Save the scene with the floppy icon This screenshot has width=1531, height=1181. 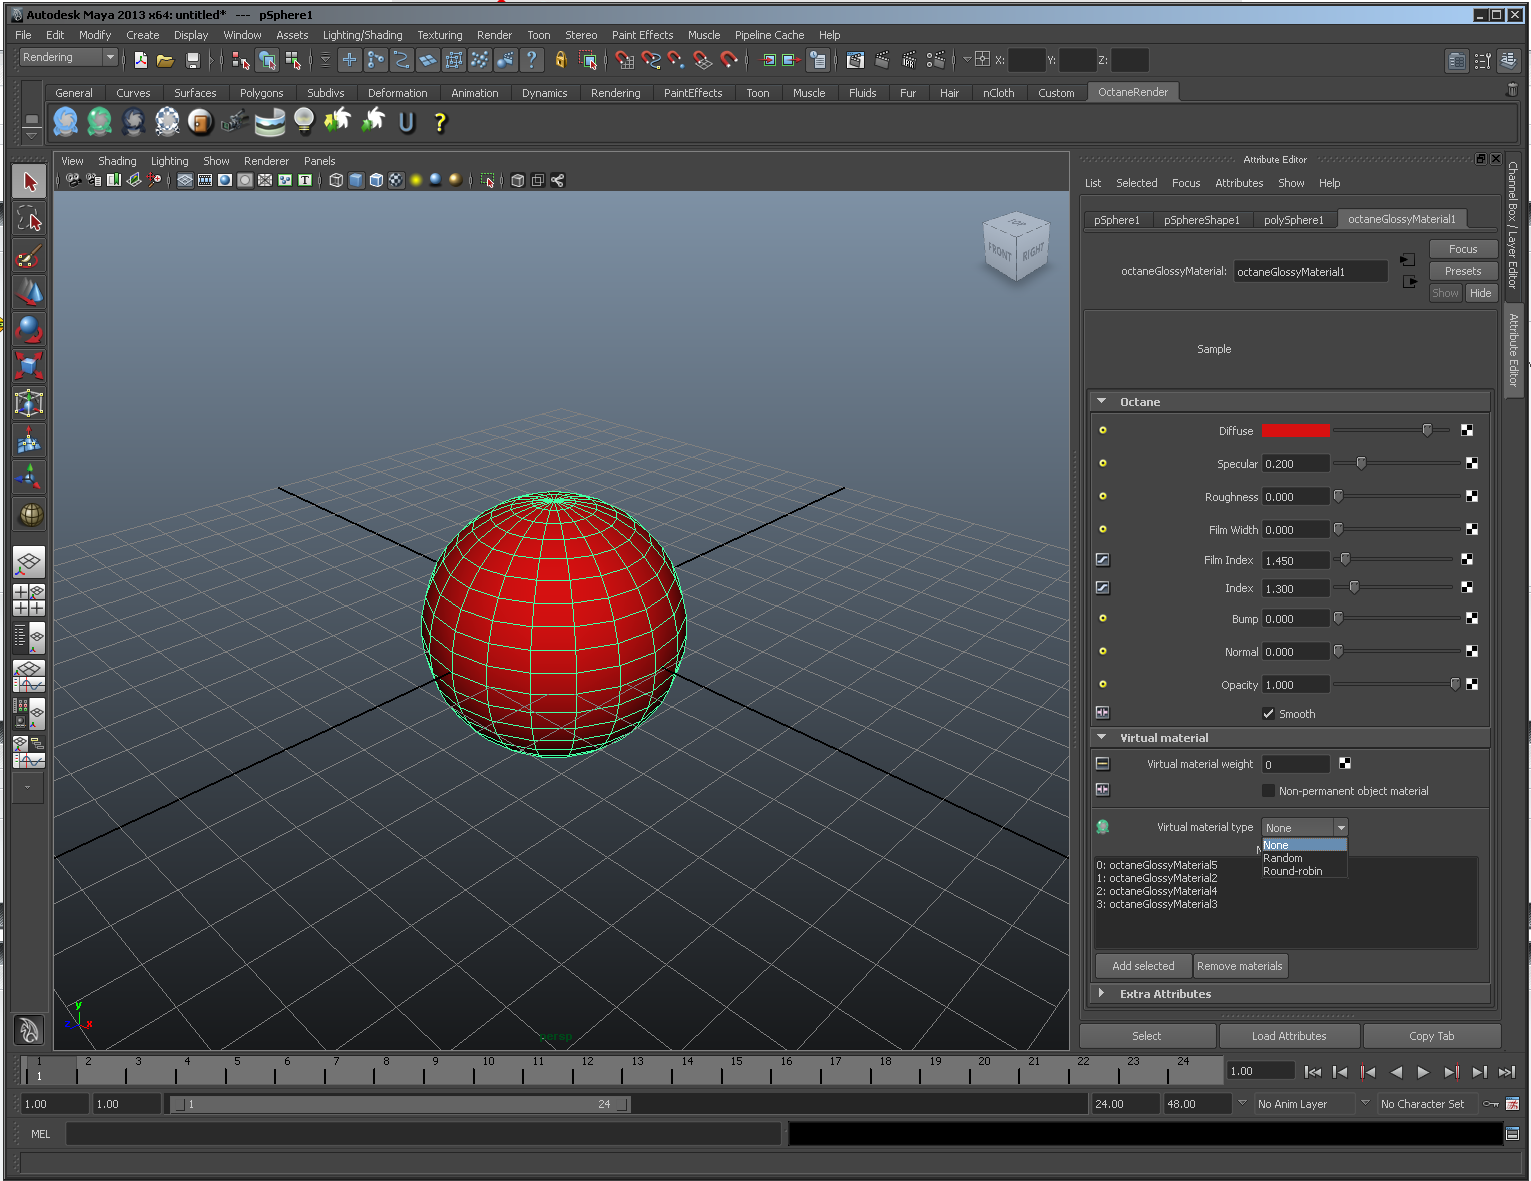pyautogui.click(x=192, y=60)
